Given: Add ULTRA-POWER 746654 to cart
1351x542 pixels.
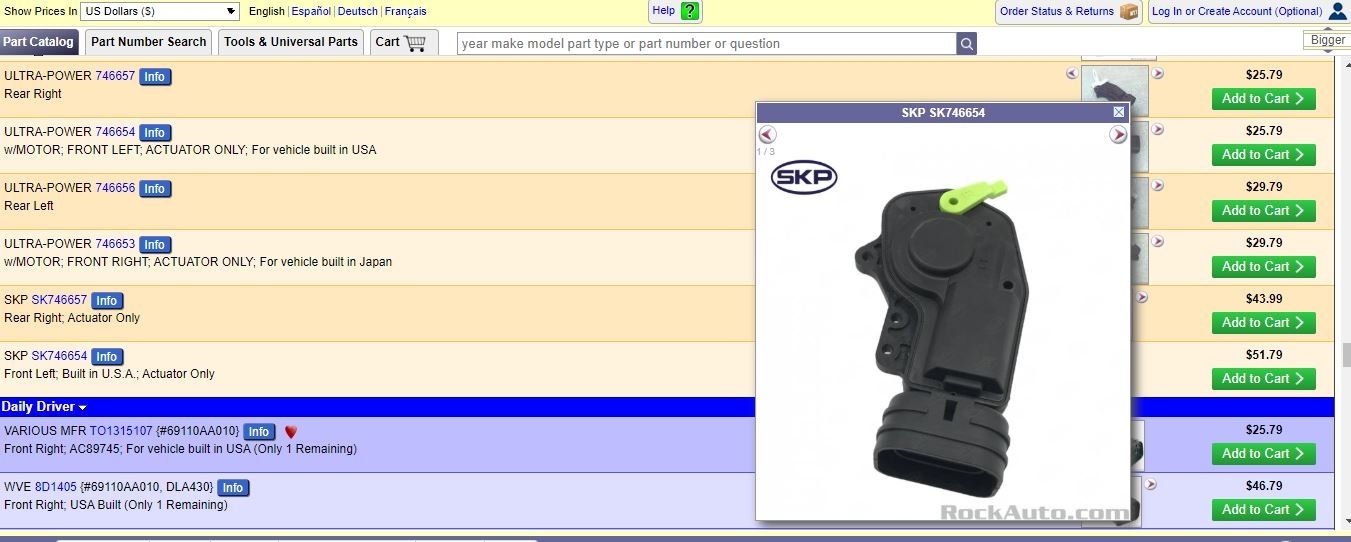Looking at the screenshot, I should 1263,155.
